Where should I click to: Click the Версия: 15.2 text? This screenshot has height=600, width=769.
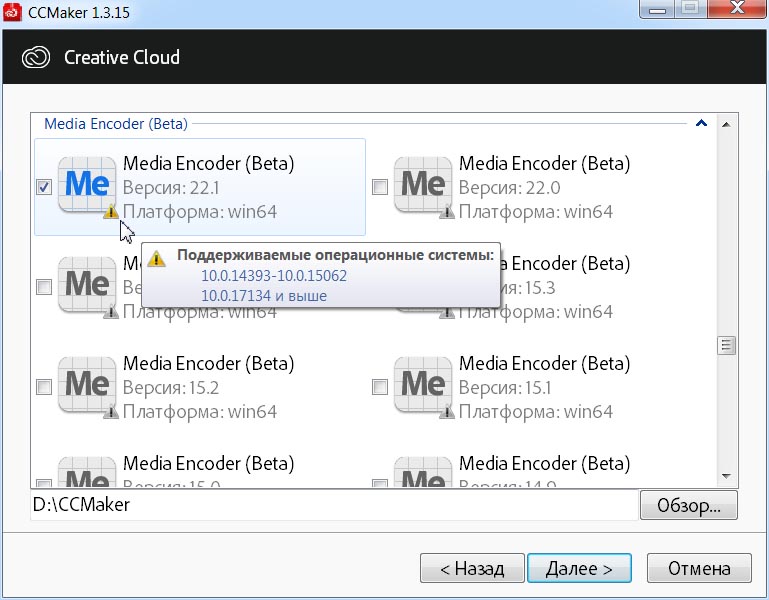click(x=171, y=388)
